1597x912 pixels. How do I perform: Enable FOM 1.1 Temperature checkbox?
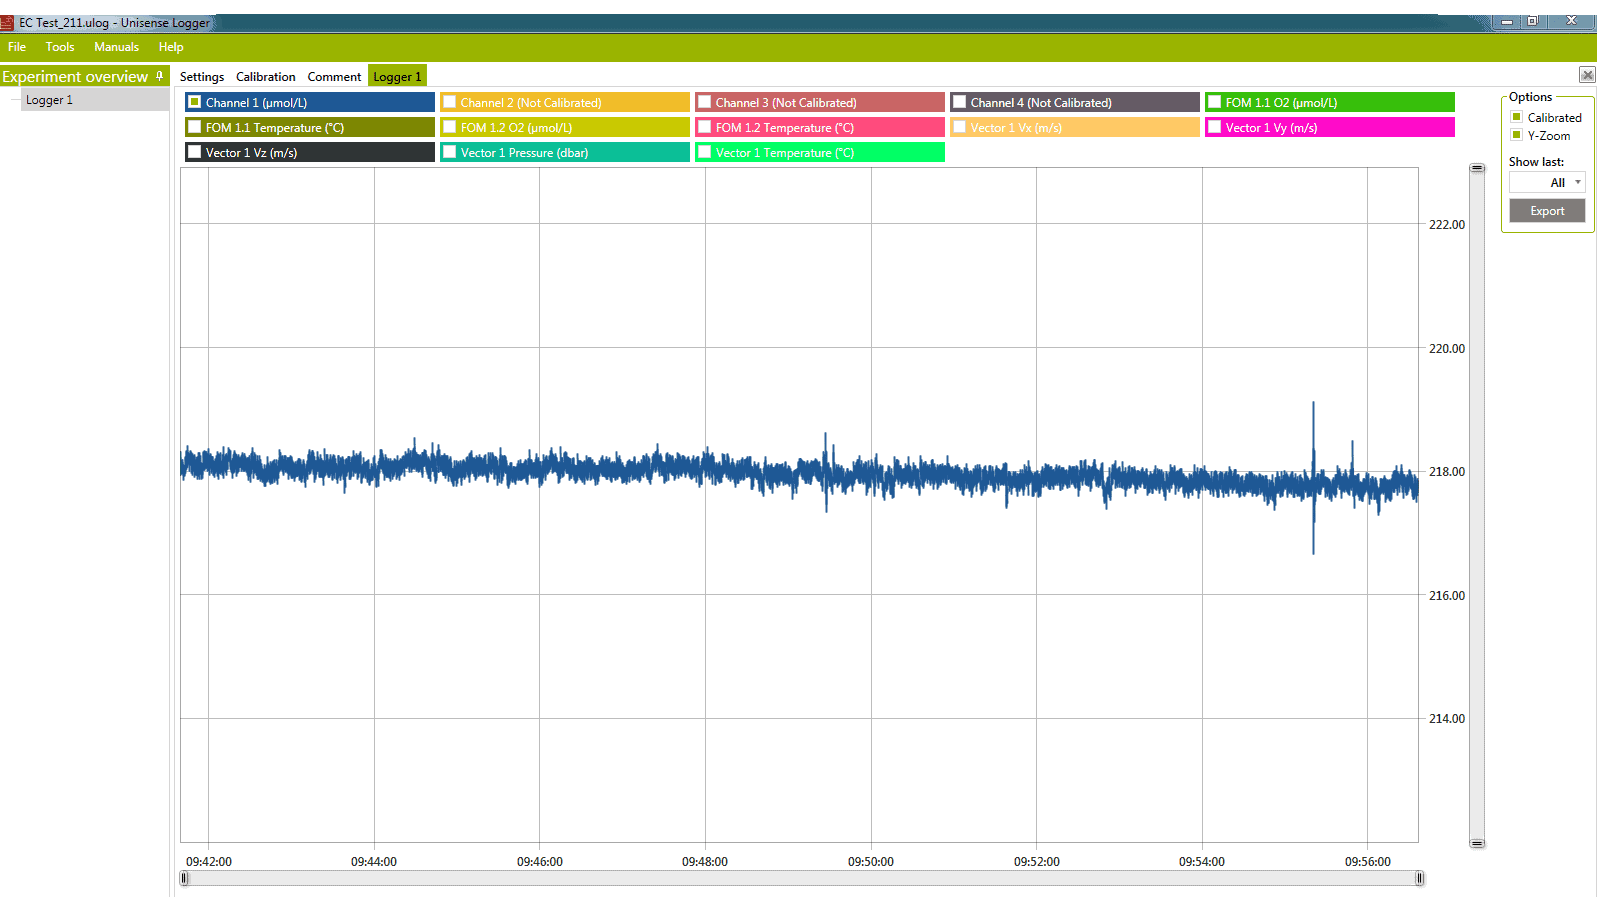(195, 127)
